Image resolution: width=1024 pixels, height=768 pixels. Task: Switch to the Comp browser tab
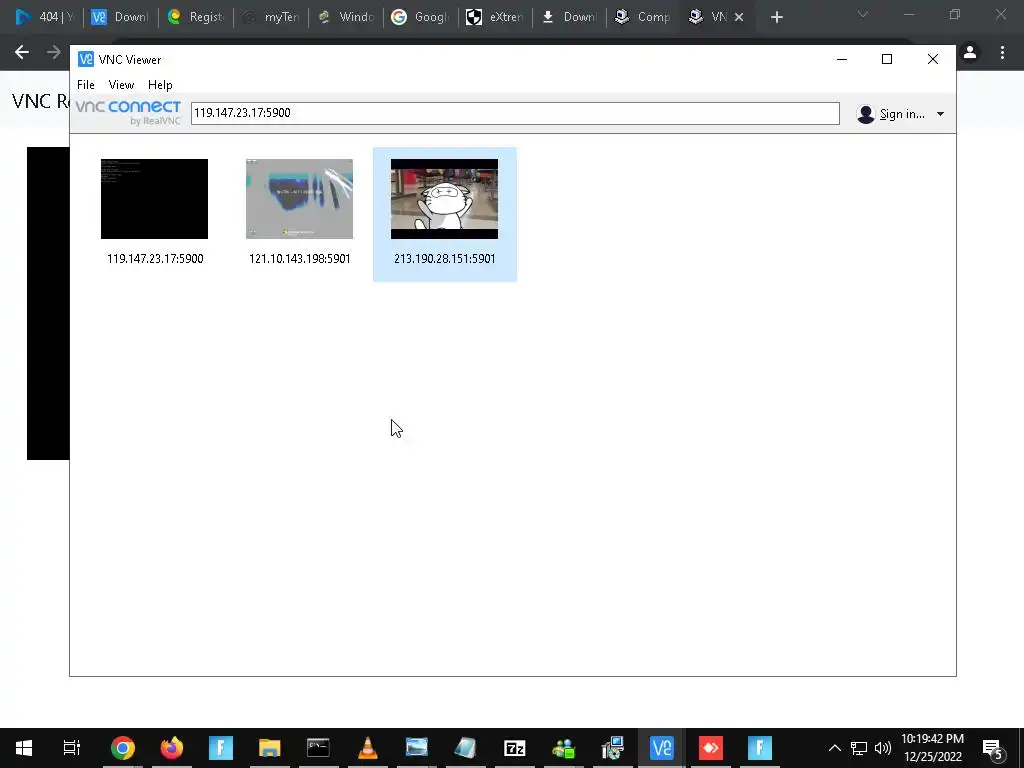point(644,17)
